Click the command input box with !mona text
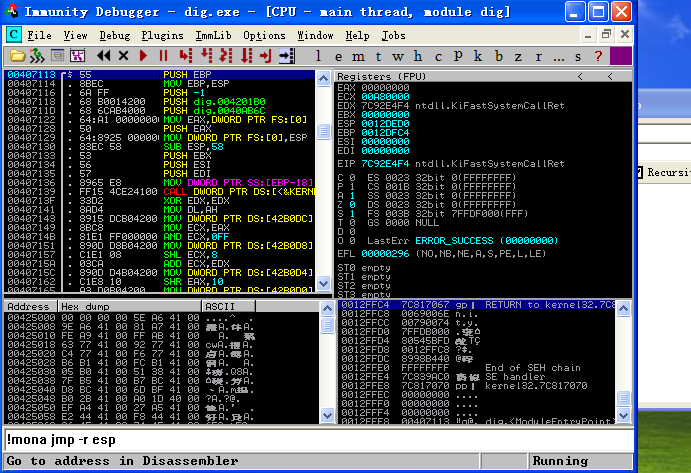 pos(319,440)
